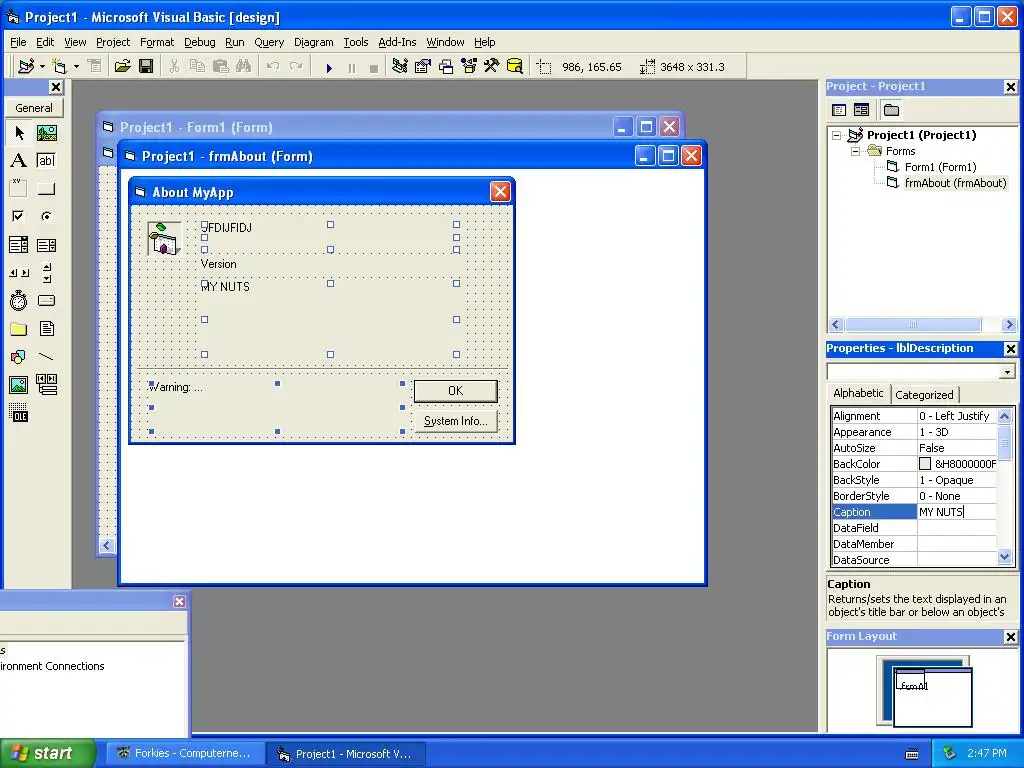Select the CommandButton tool

pos(46,189)
